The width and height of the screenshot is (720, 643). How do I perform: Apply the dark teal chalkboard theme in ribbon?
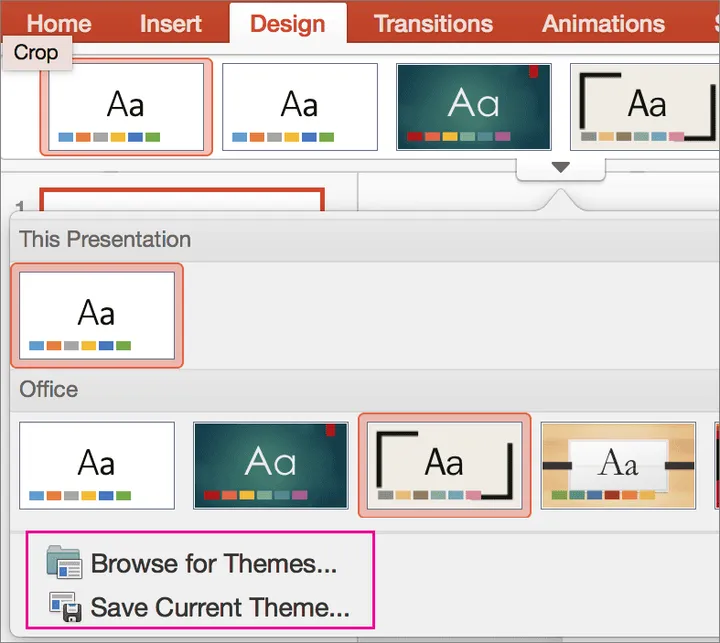pyautogui.click(x=473, y=107)
